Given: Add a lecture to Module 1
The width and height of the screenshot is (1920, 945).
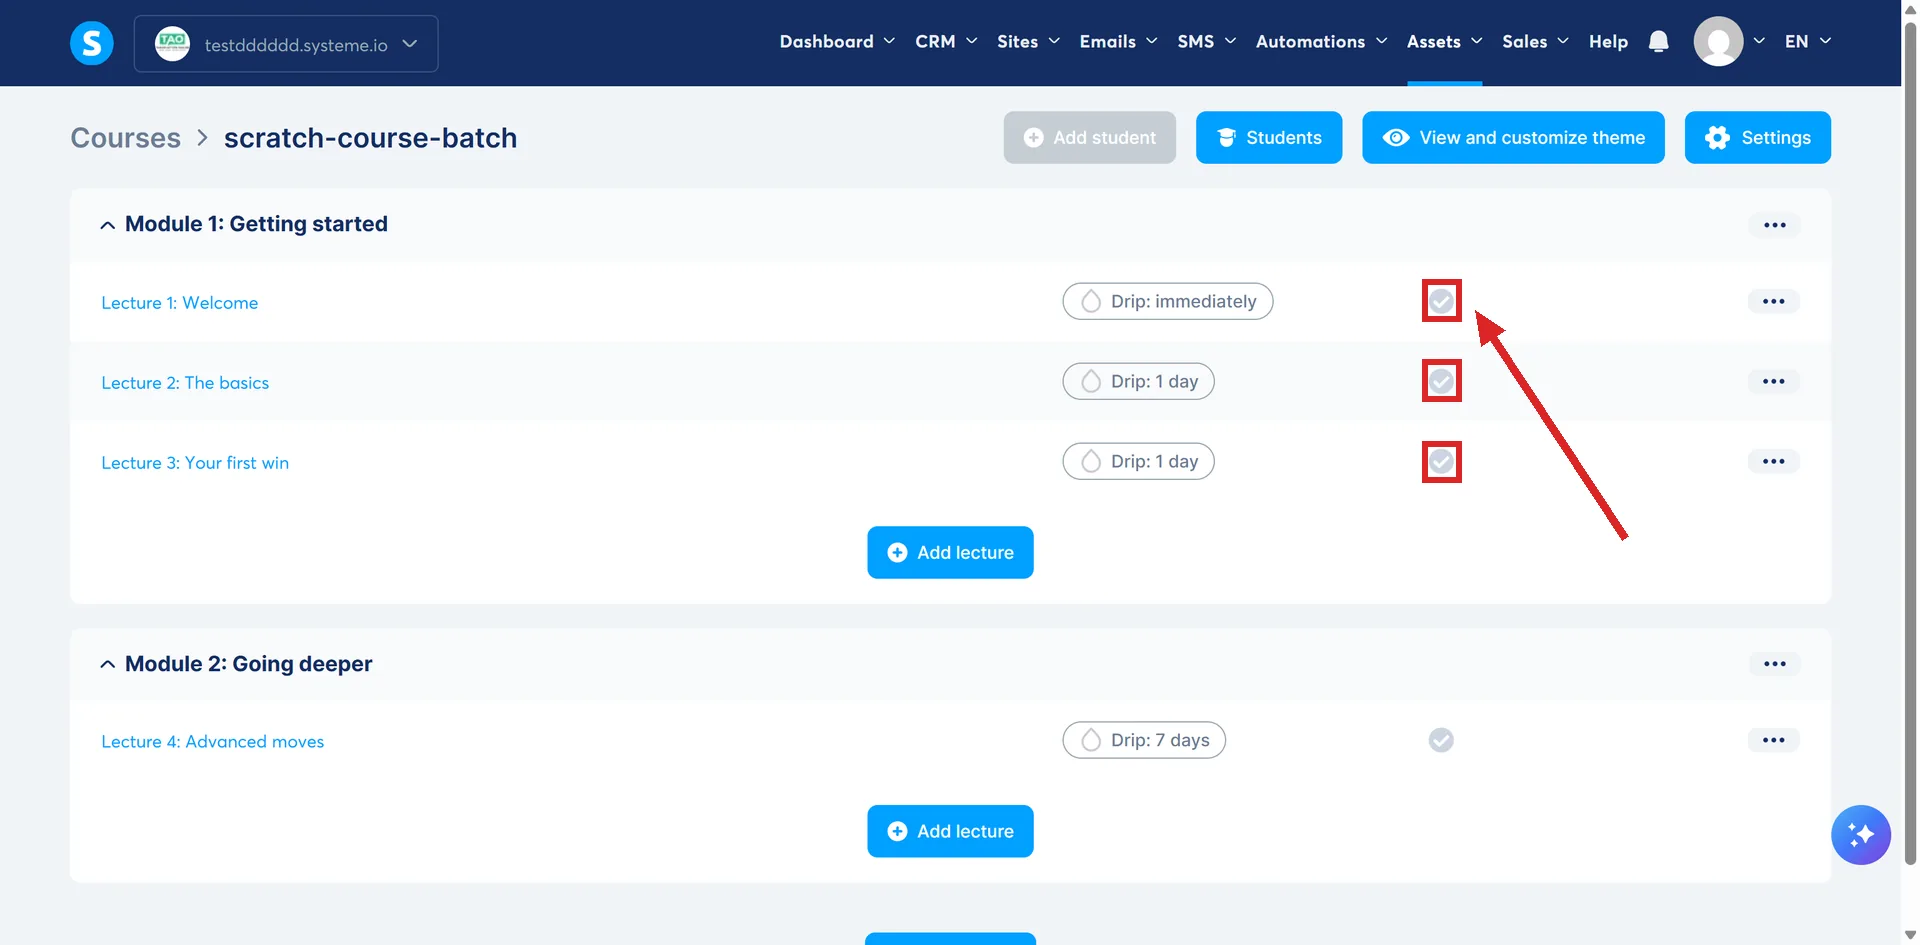Looking at the screenshot, I should [x=950, y=552].
